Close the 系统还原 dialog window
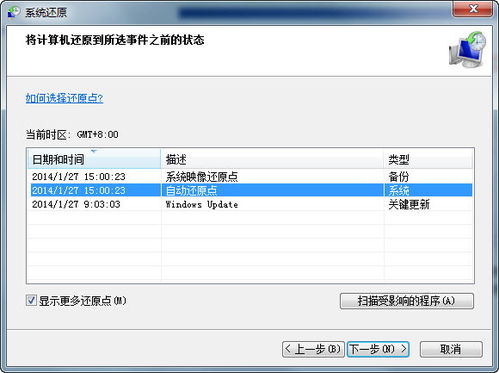The width and height of the screenshot is (499, 373). click(x=473, y=9)
